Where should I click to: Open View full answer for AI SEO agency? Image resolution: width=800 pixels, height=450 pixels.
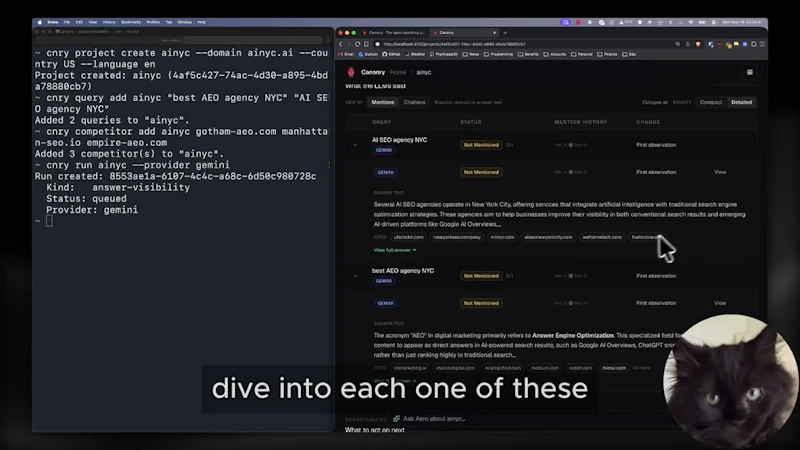click(395, 251)
